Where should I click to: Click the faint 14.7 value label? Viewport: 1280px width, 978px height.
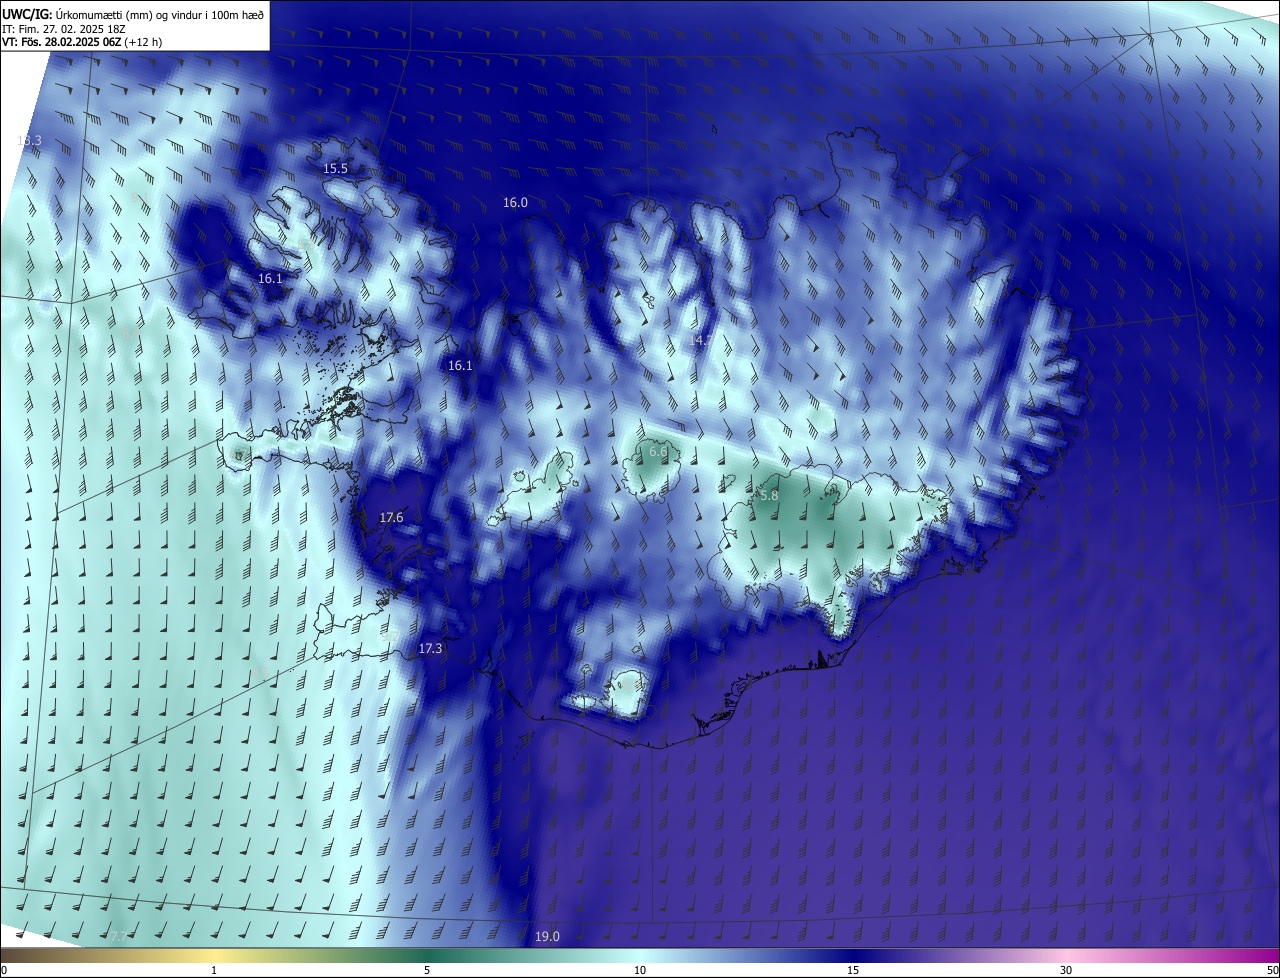[701, 341]
